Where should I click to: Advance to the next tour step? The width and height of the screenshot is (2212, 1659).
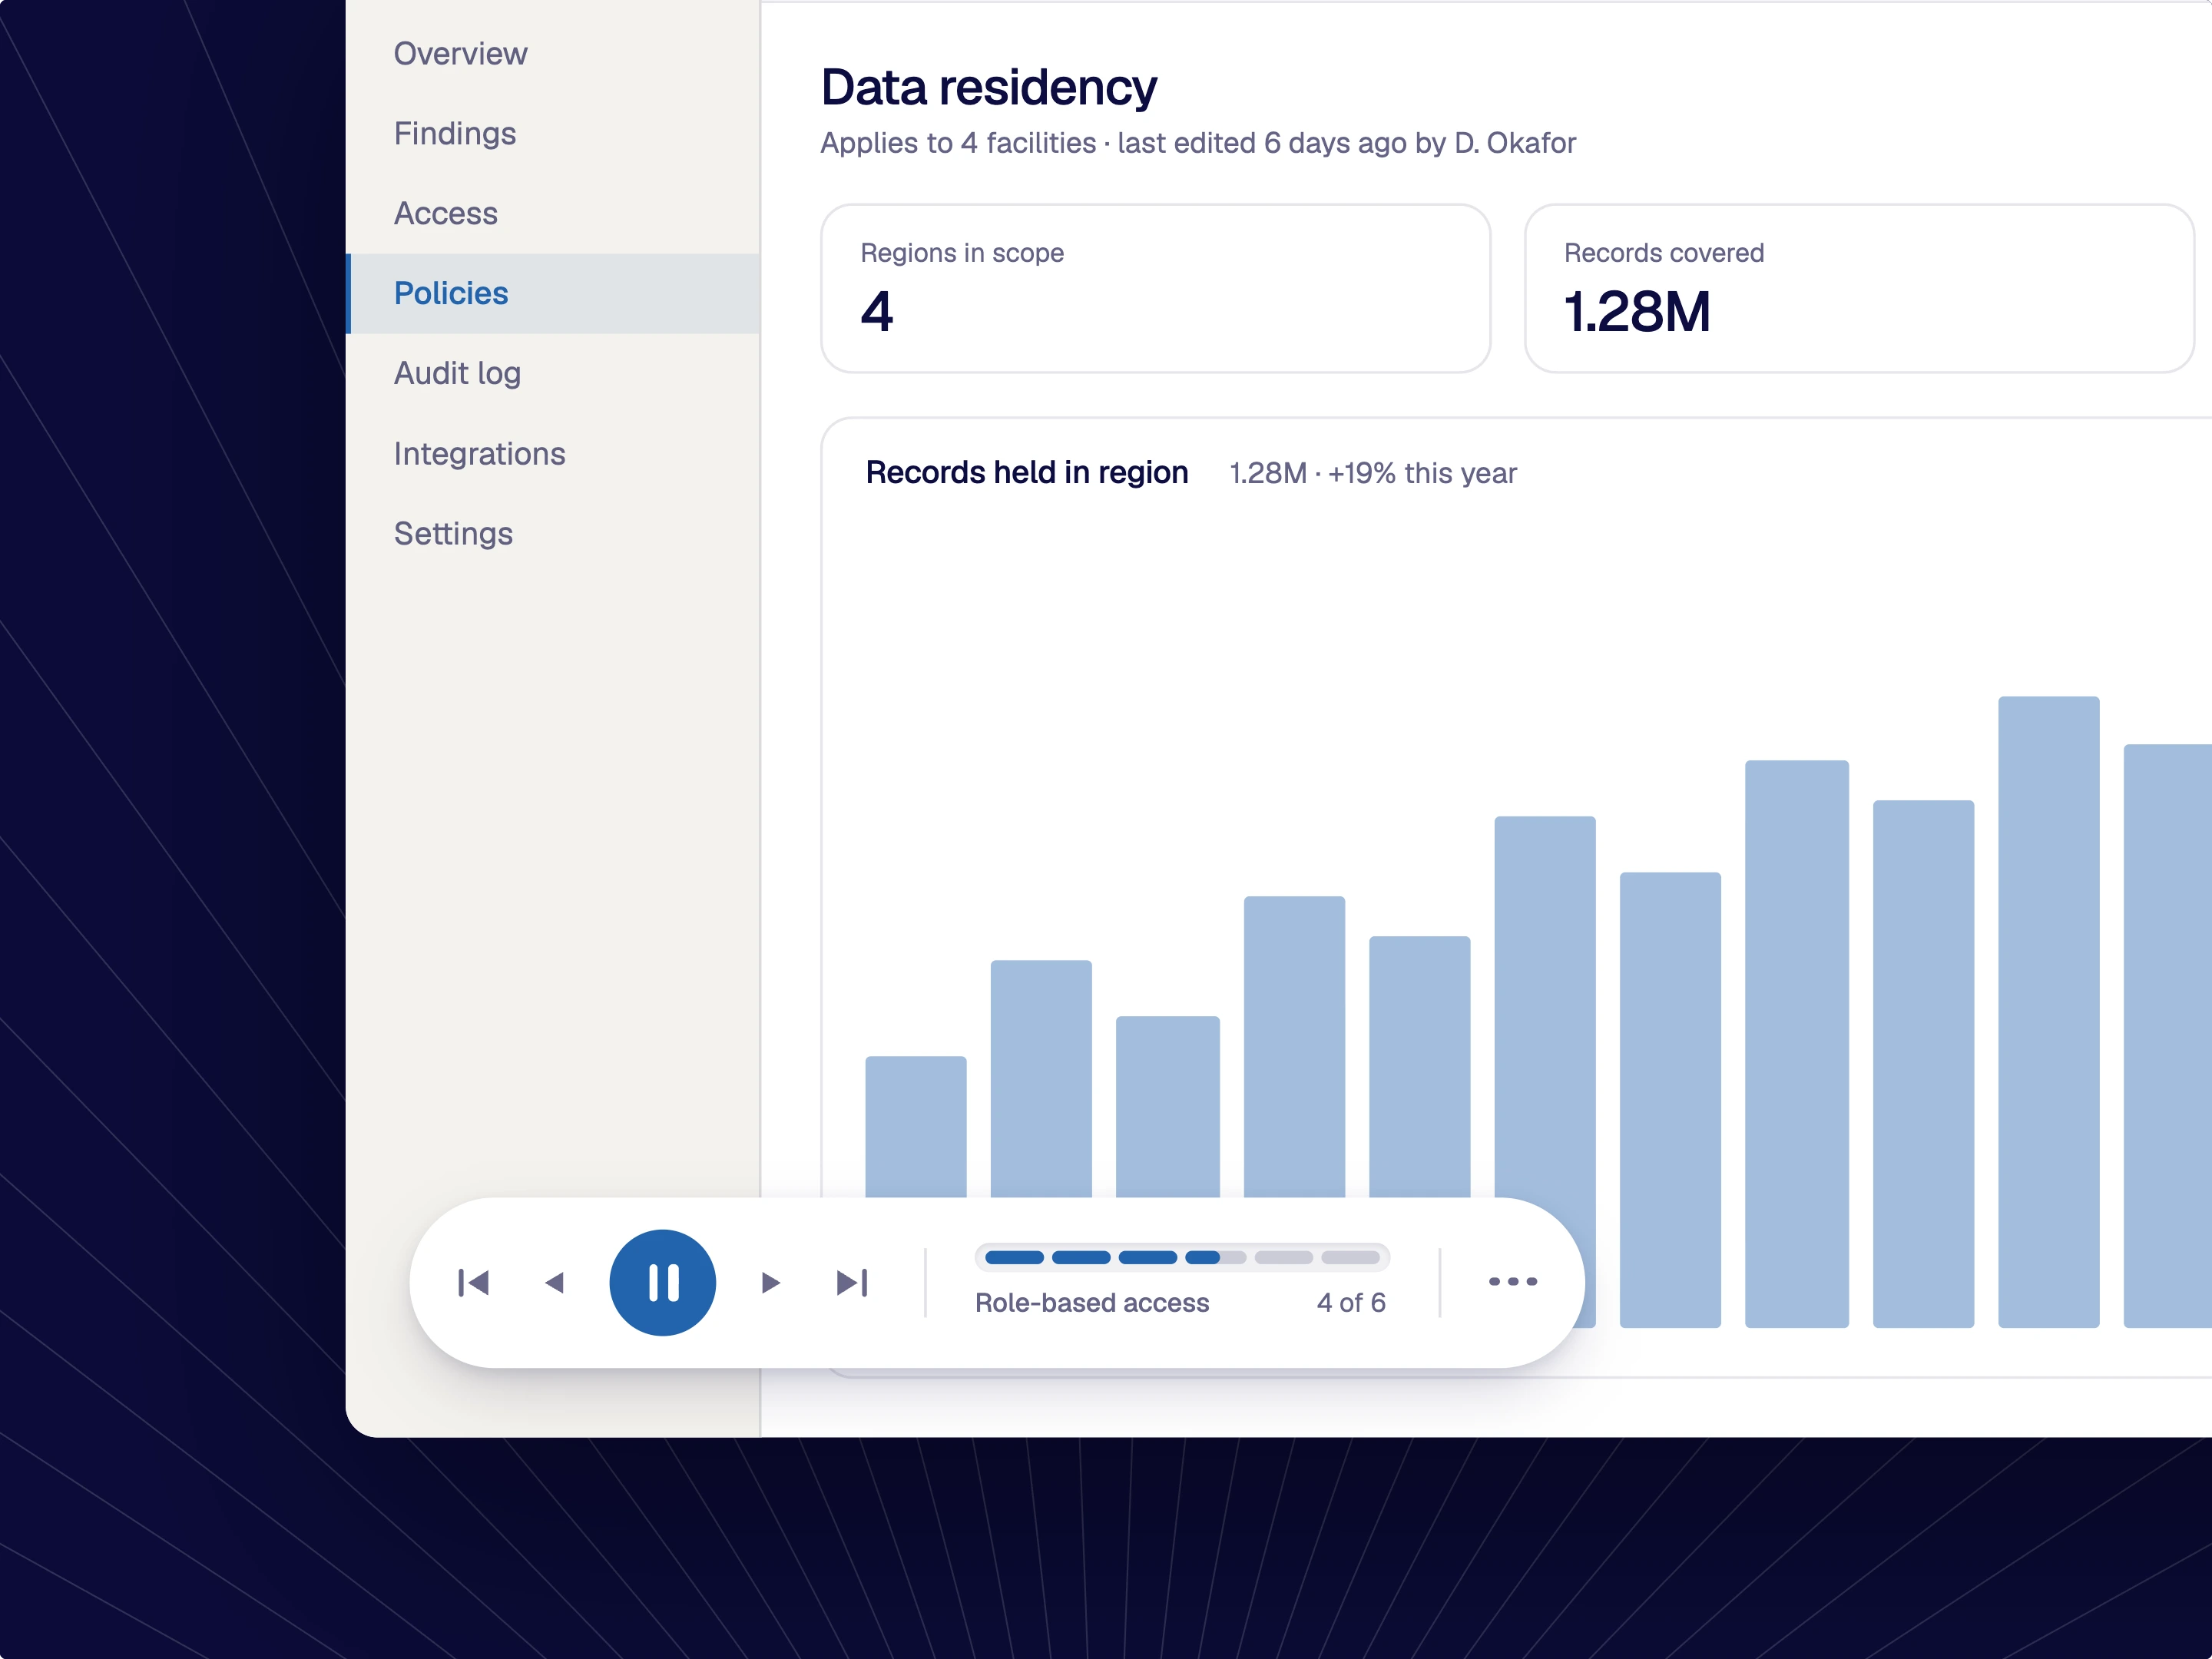tap(770, 1283)
